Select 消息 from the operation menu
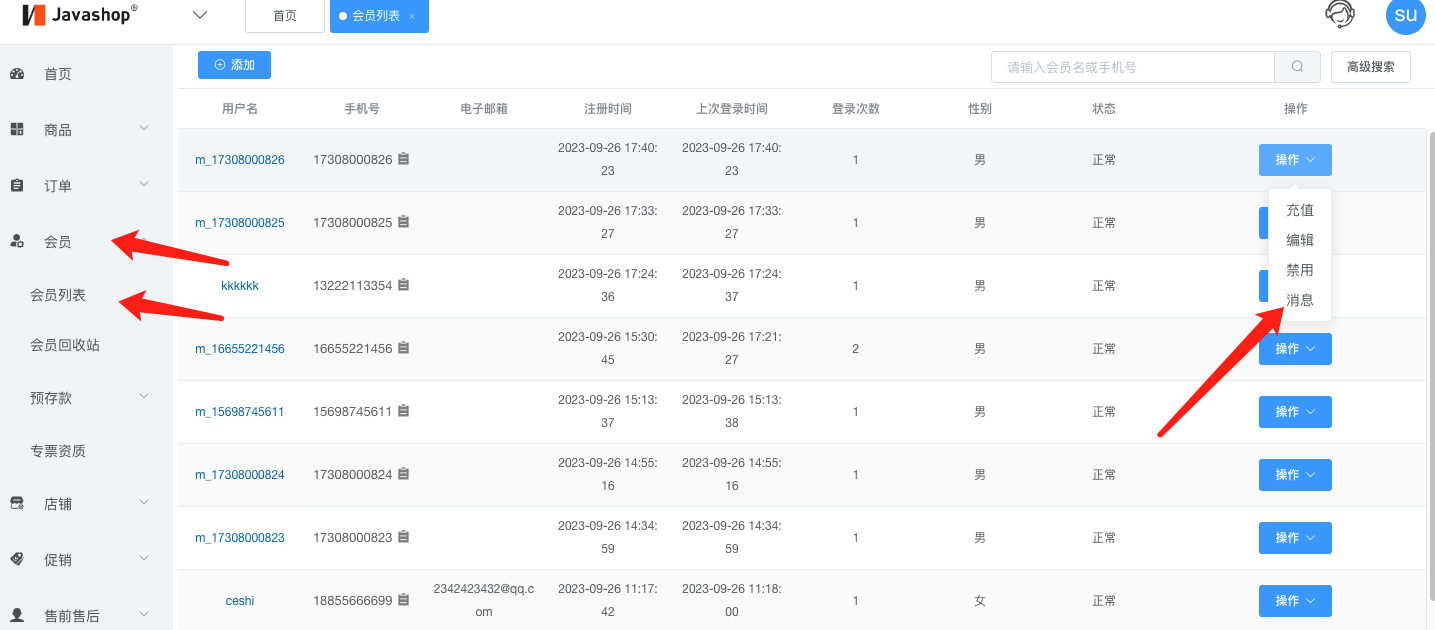The image size is (1435, 630). coord(1300,300)
